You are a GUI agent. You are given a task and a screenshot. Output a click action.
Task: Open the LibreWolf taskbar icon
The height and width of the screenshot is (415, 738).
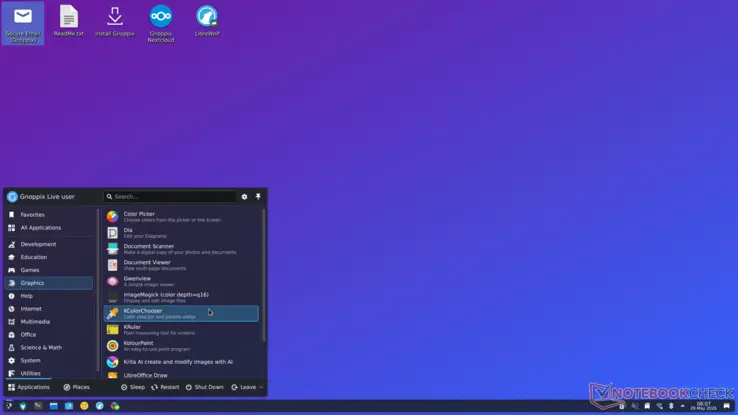pyautogui.click(x=100, y=406)
